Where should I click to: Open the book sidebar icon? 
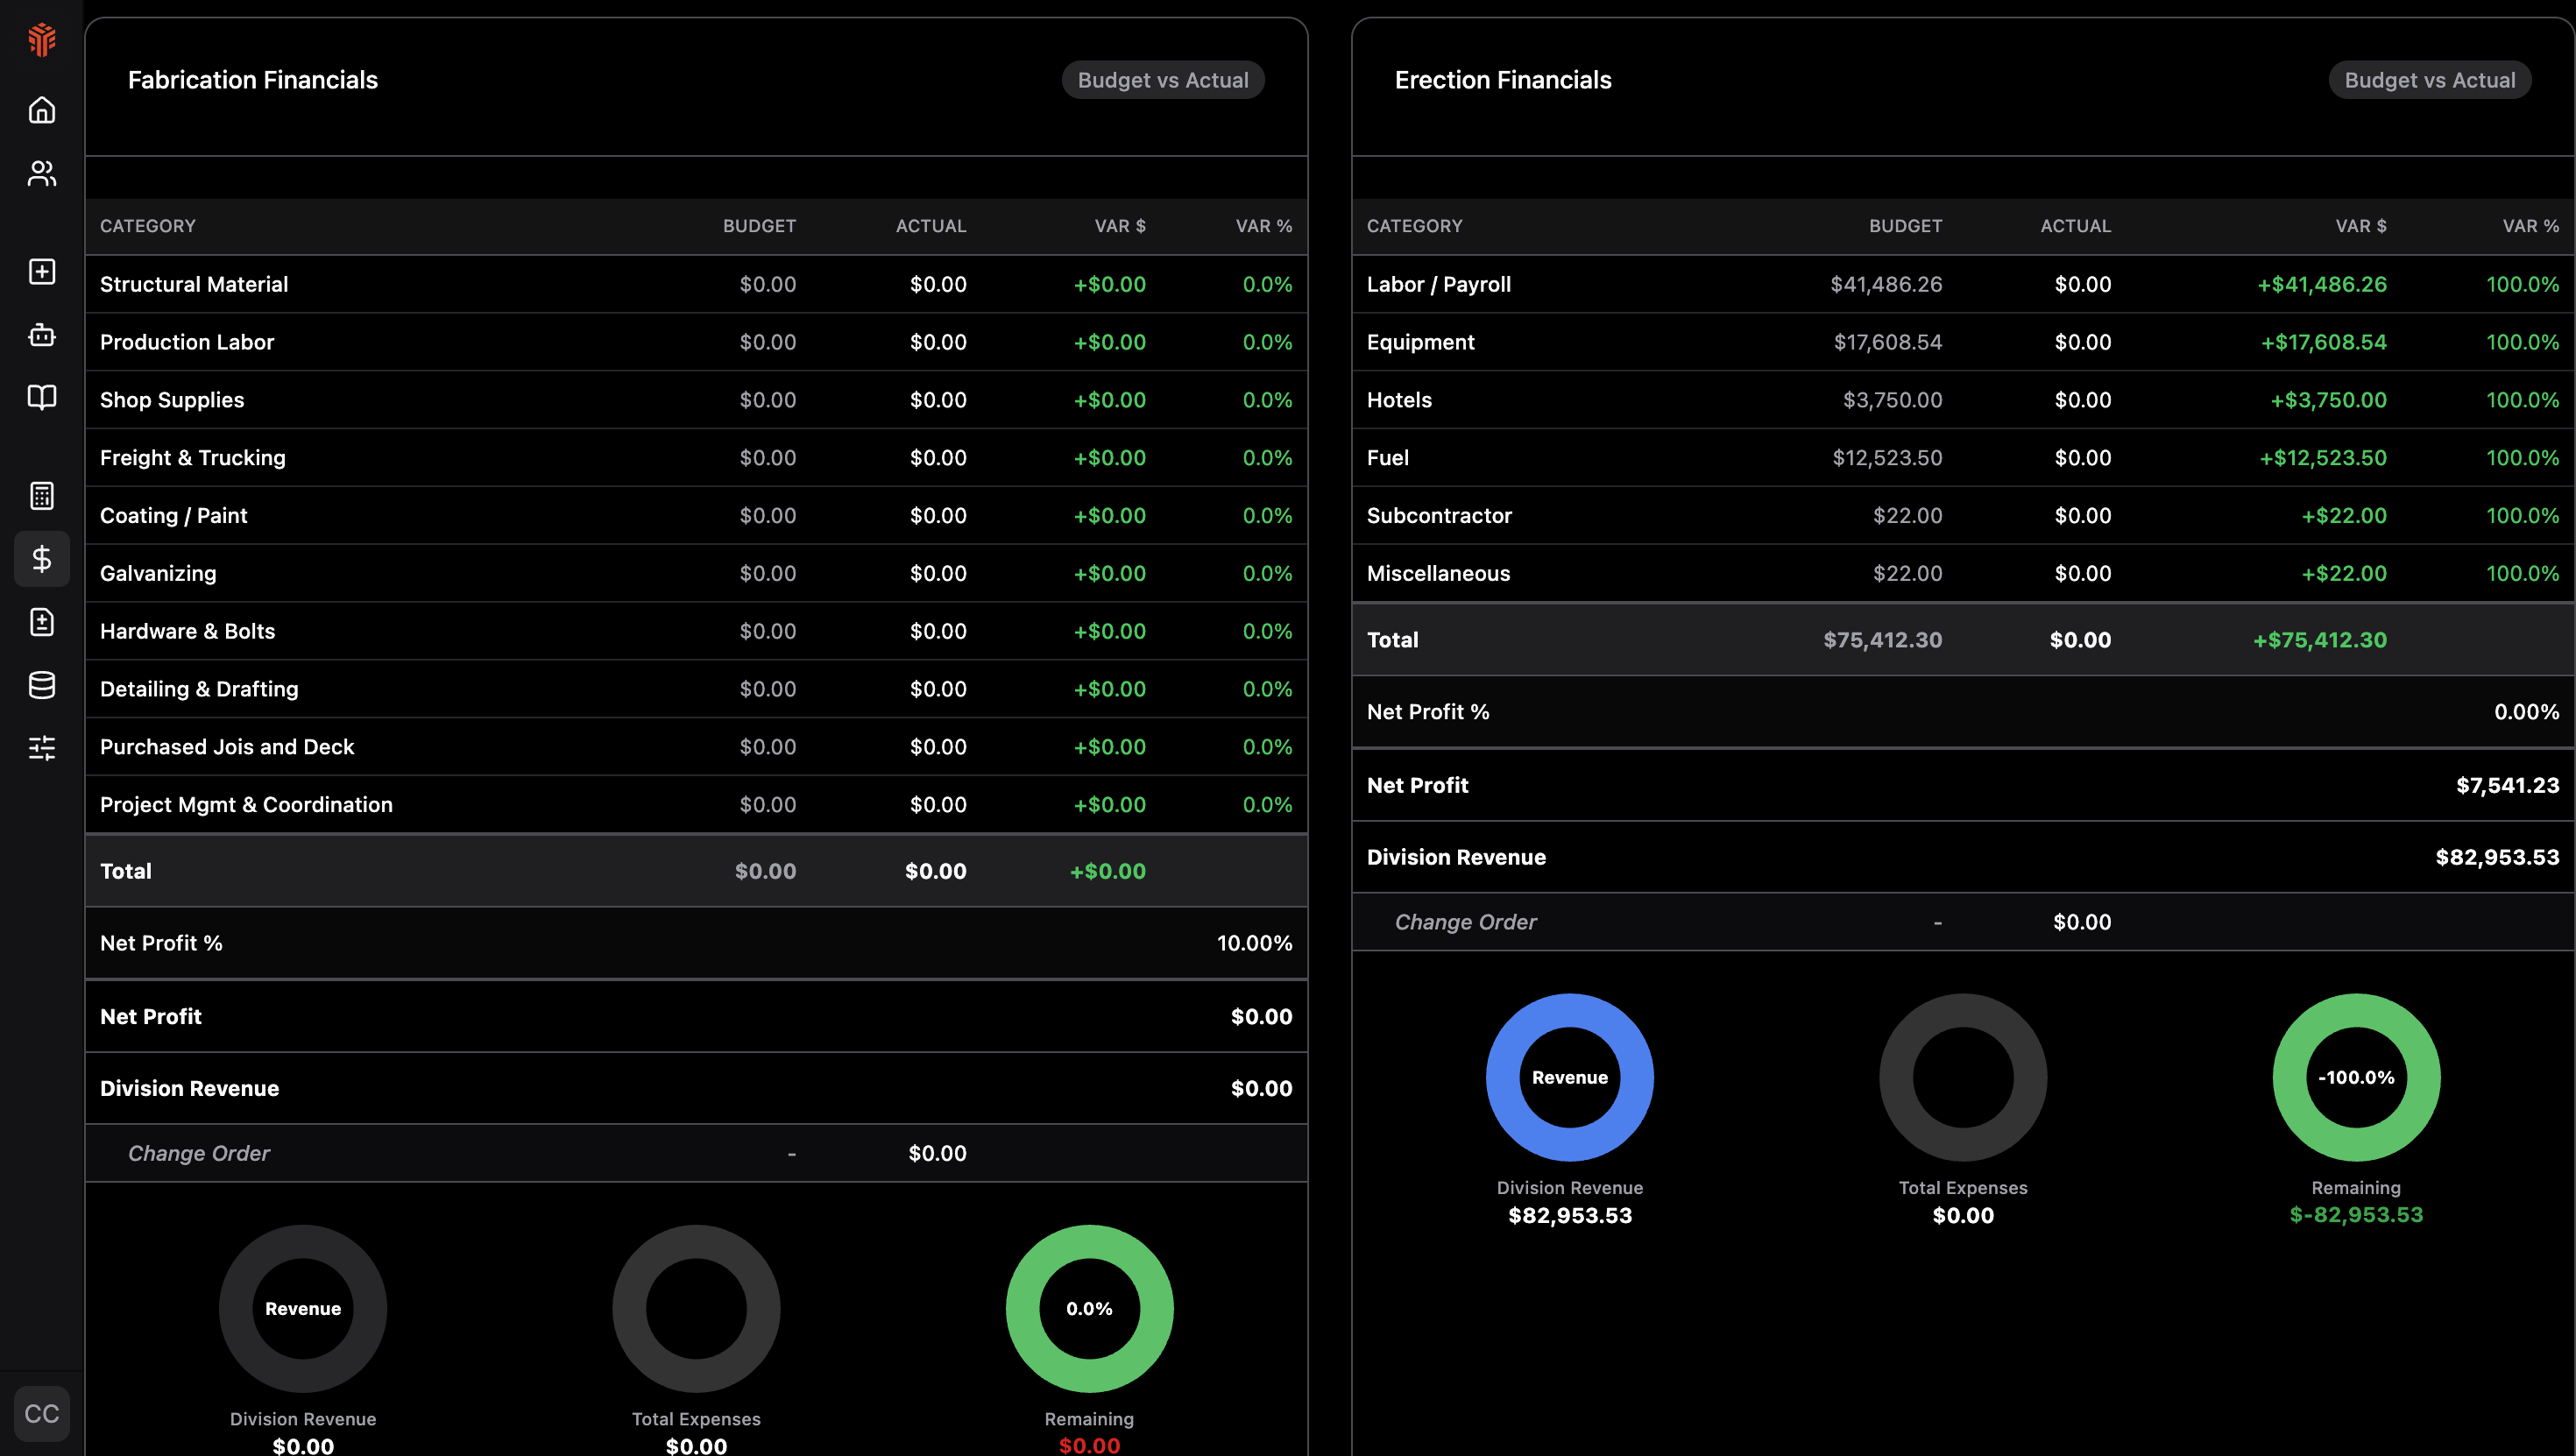(x=42, y=397)
